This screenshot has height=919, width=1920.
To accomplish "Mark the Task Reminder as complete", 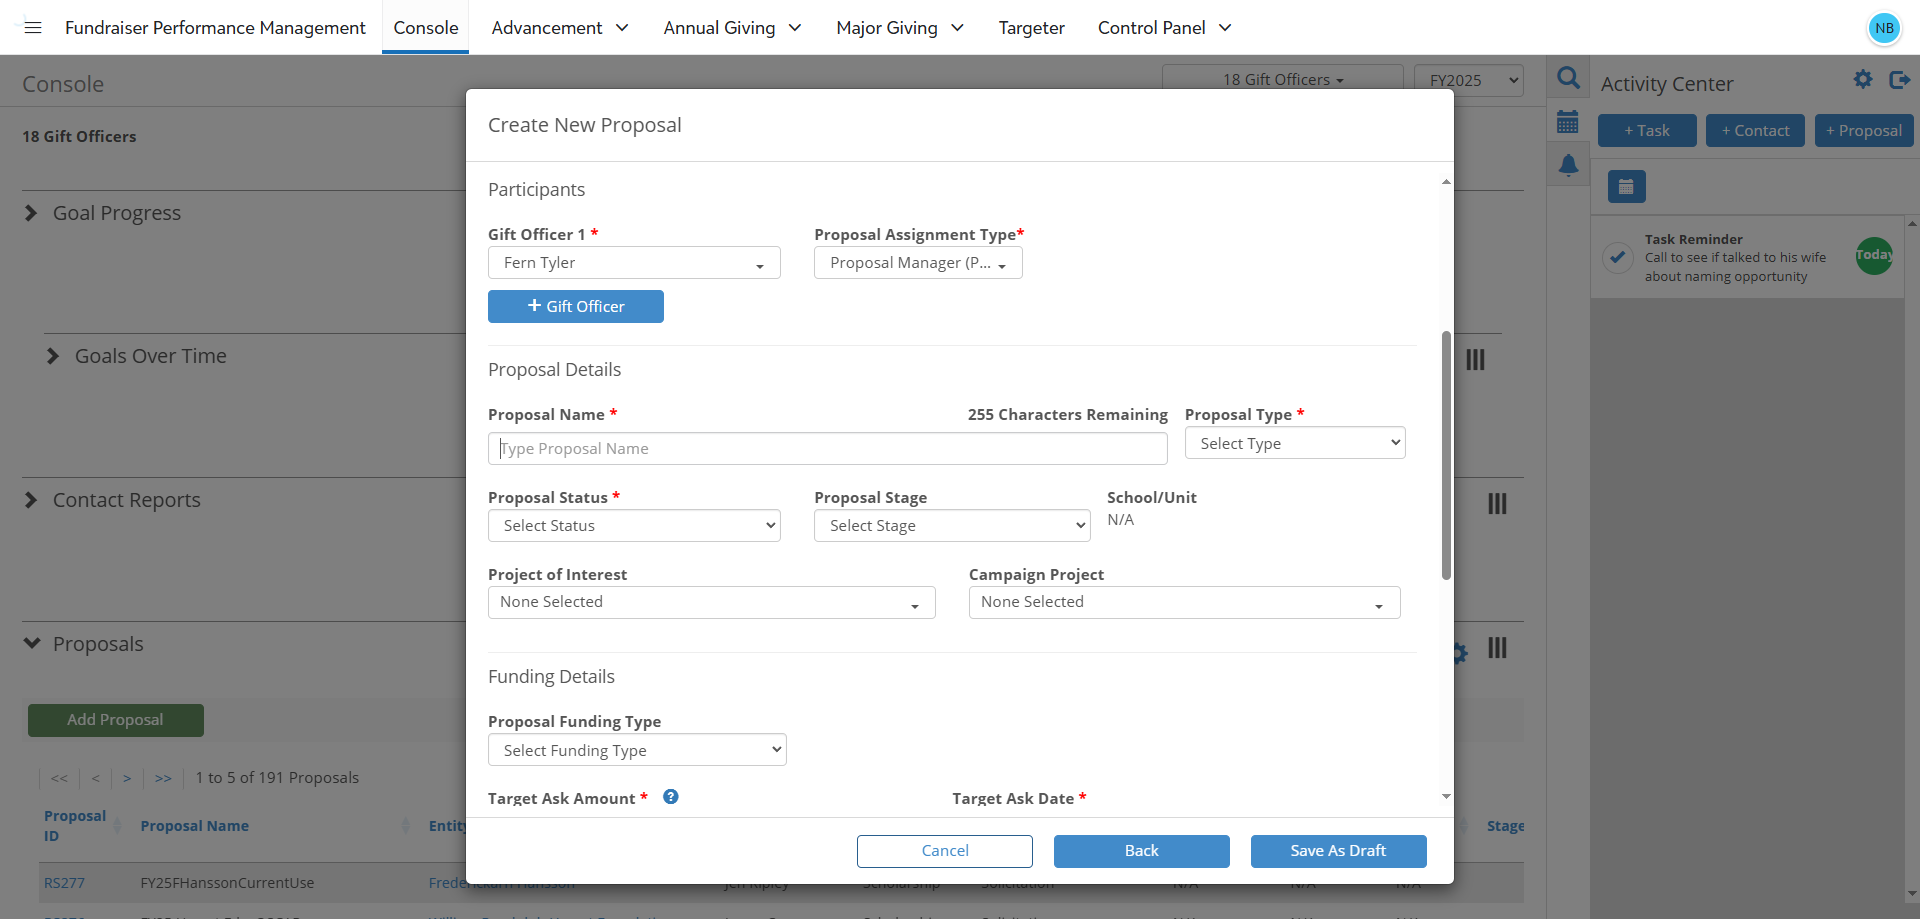I will (x=1617, y=257).
